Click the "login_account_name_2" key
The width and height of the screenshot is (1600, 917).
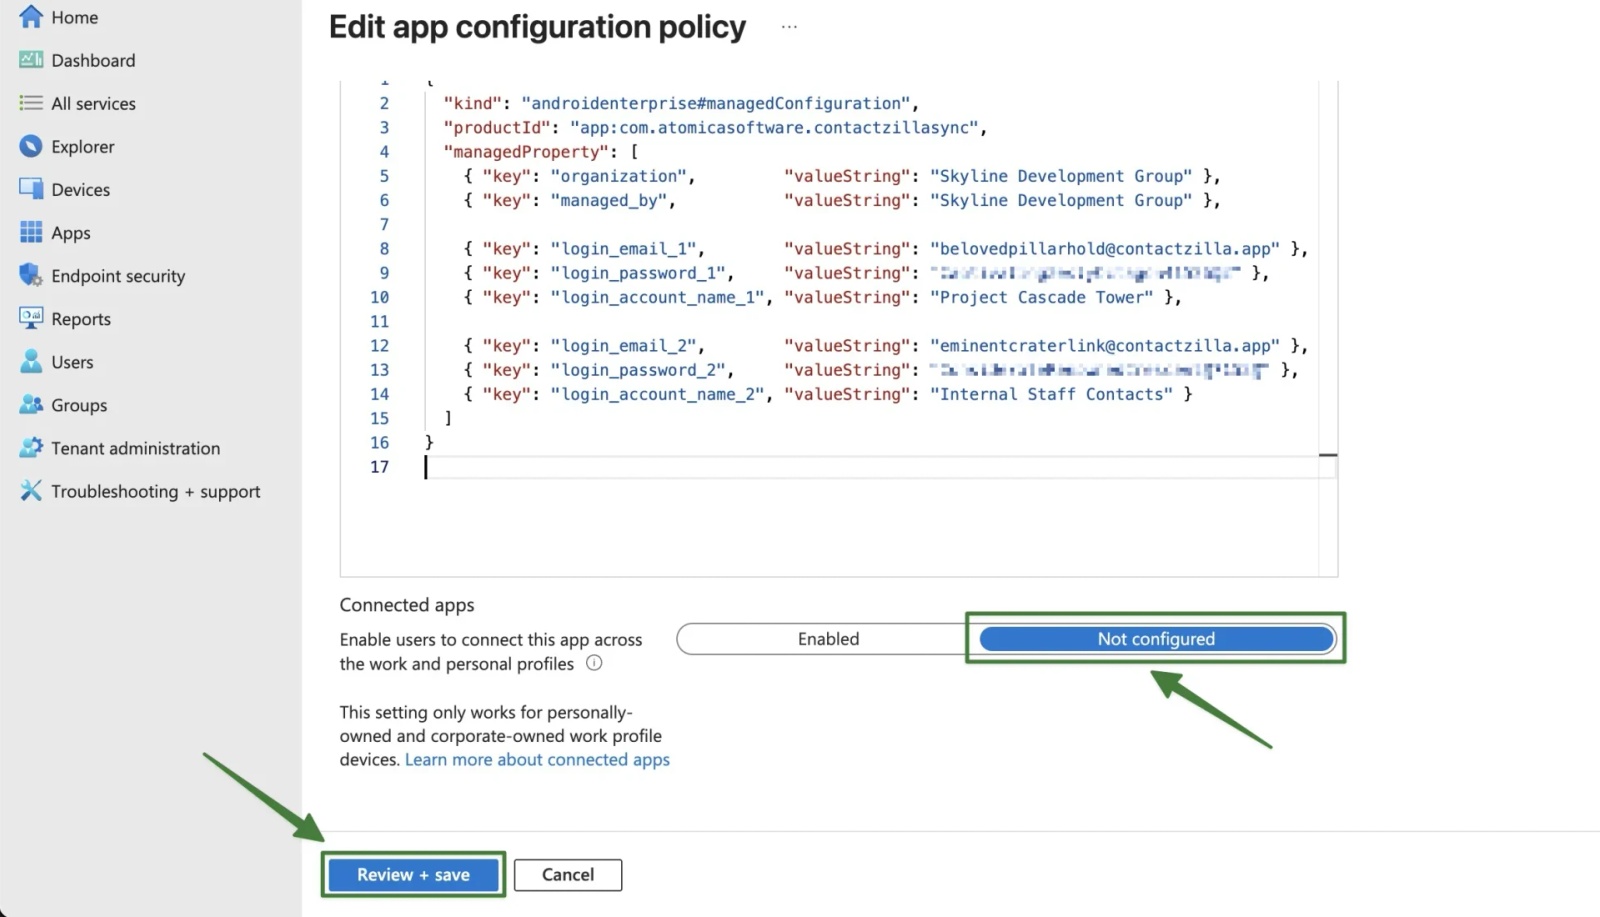[657, 394]
